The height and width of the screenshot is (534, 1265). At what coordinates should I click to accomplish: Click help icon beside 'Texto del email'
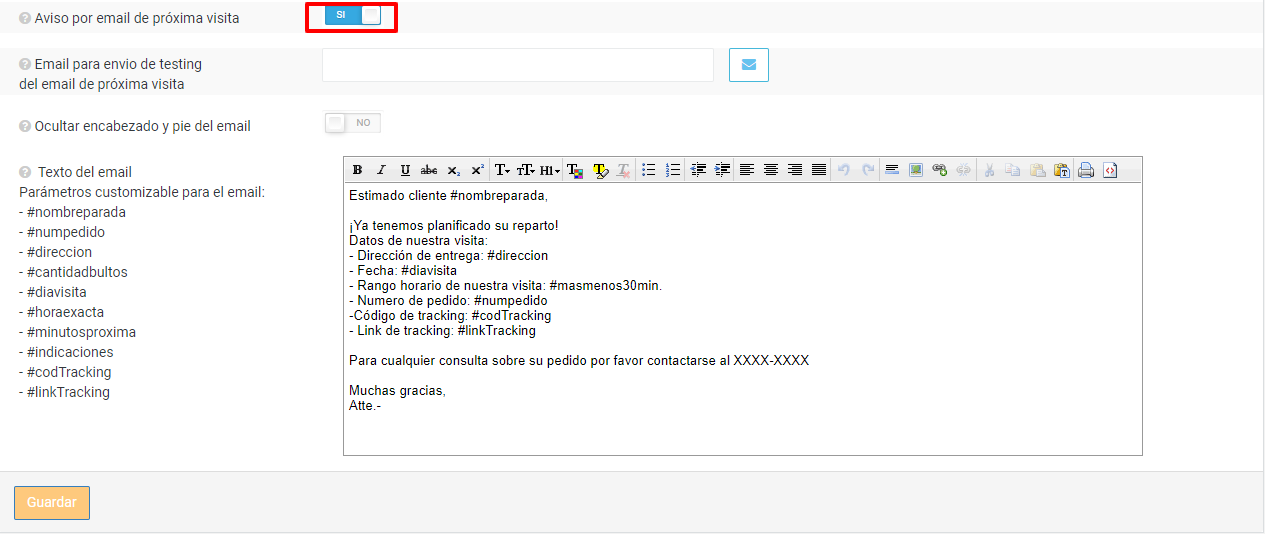point(25,172)
